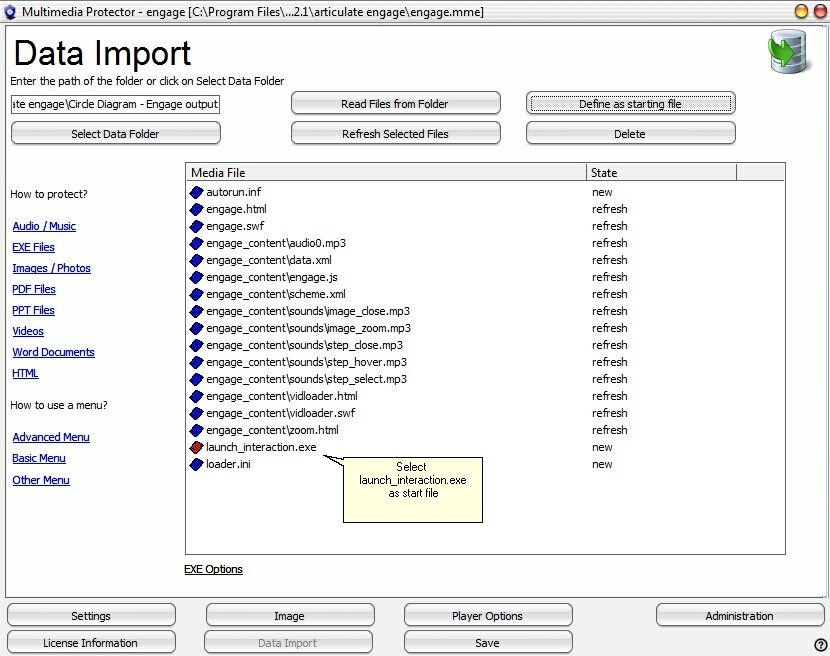Follow the Advanced Menu link
The image size is (830, 656).
click(x=51, y=437)
